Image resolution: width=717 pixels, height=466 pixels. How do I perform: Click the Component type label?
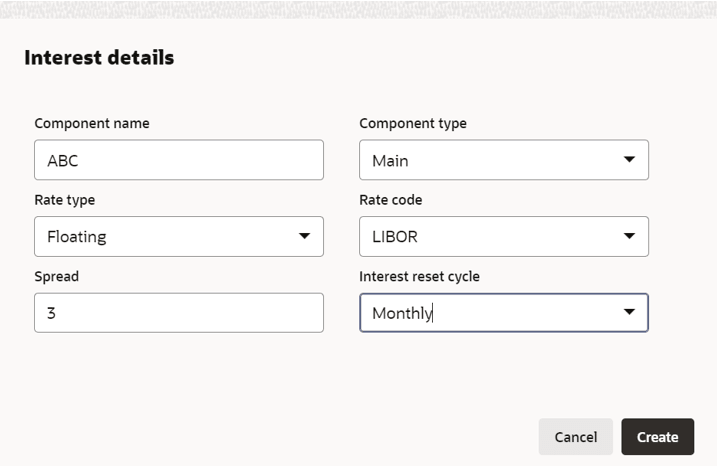pyautogui.click(x=413, y=123)
